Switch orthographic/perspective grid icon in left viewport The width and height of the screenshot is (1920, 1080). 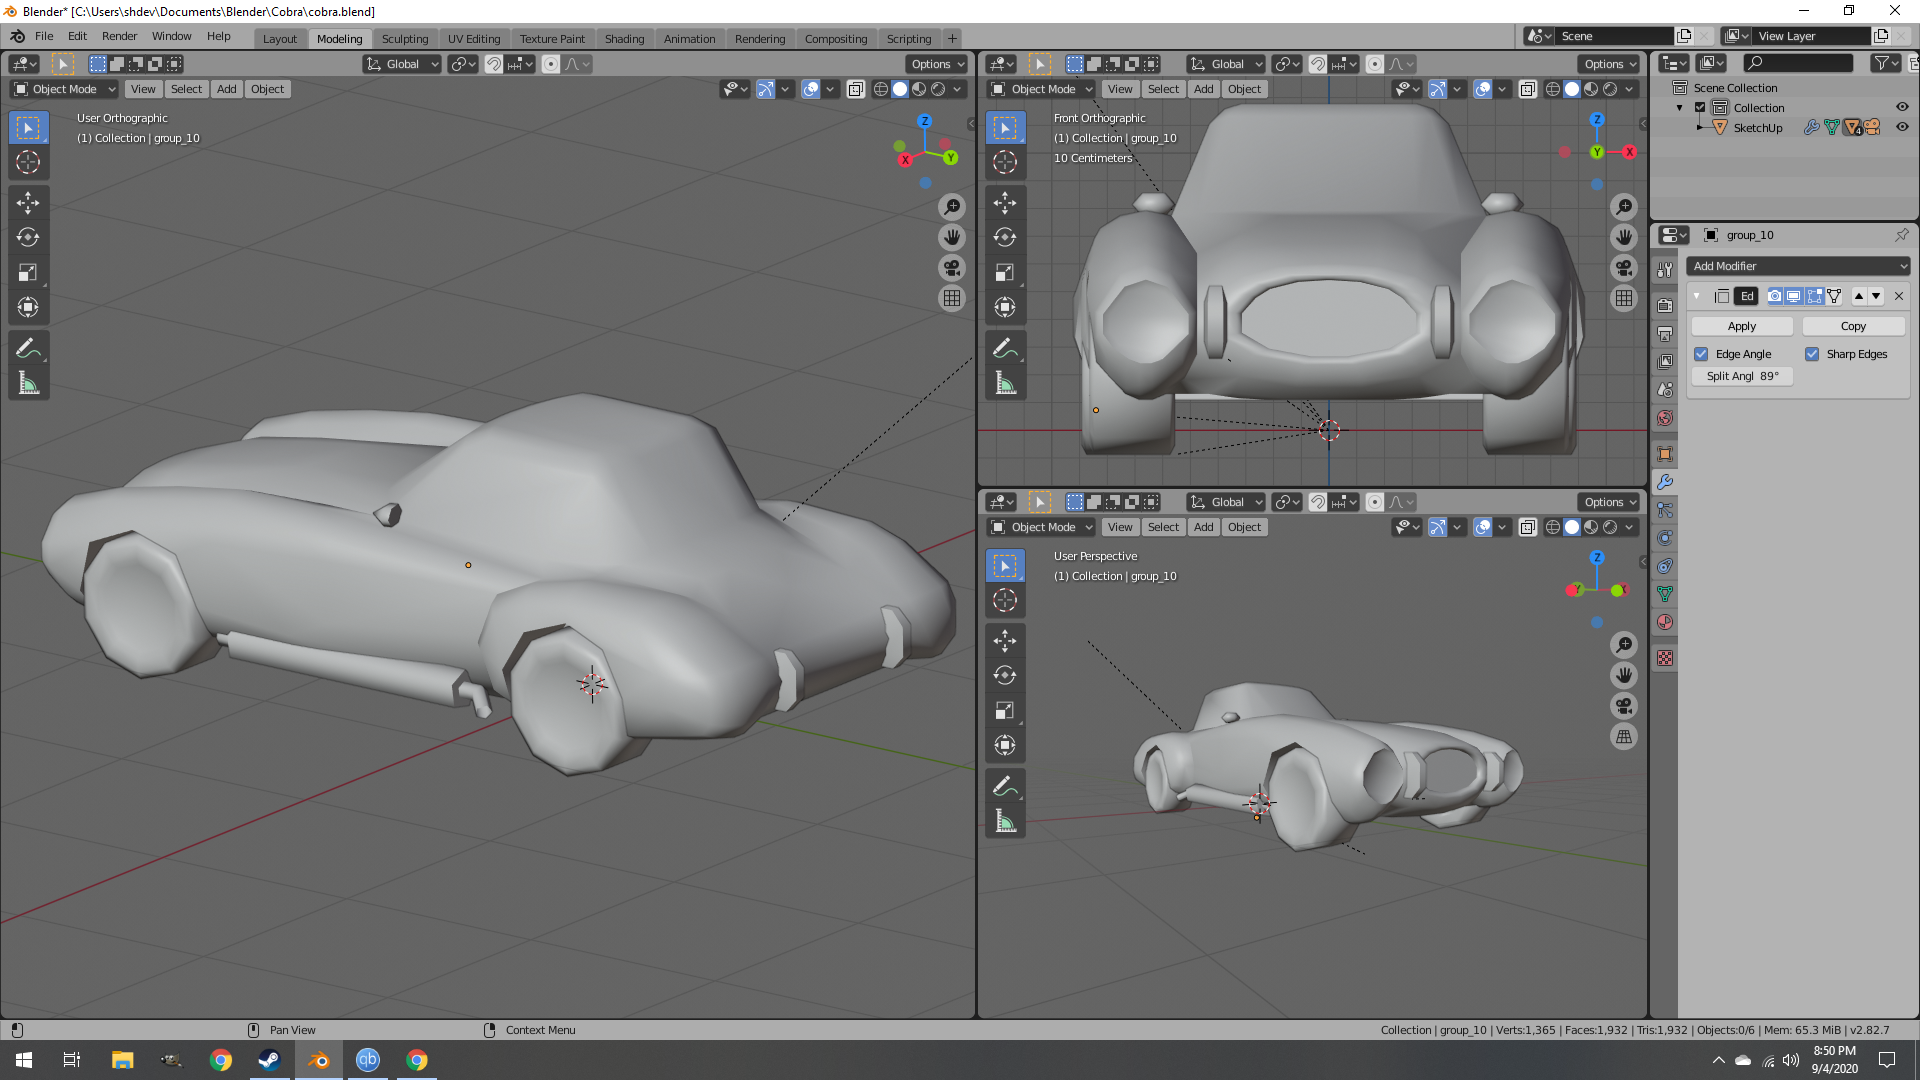click(x=952, y=298)
